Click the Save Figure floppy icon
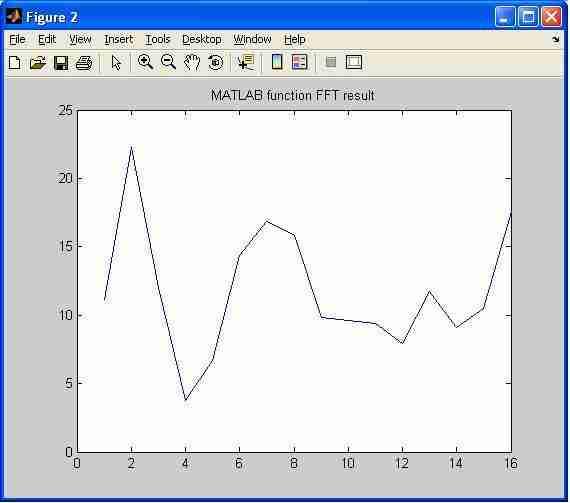 (61, 63)
